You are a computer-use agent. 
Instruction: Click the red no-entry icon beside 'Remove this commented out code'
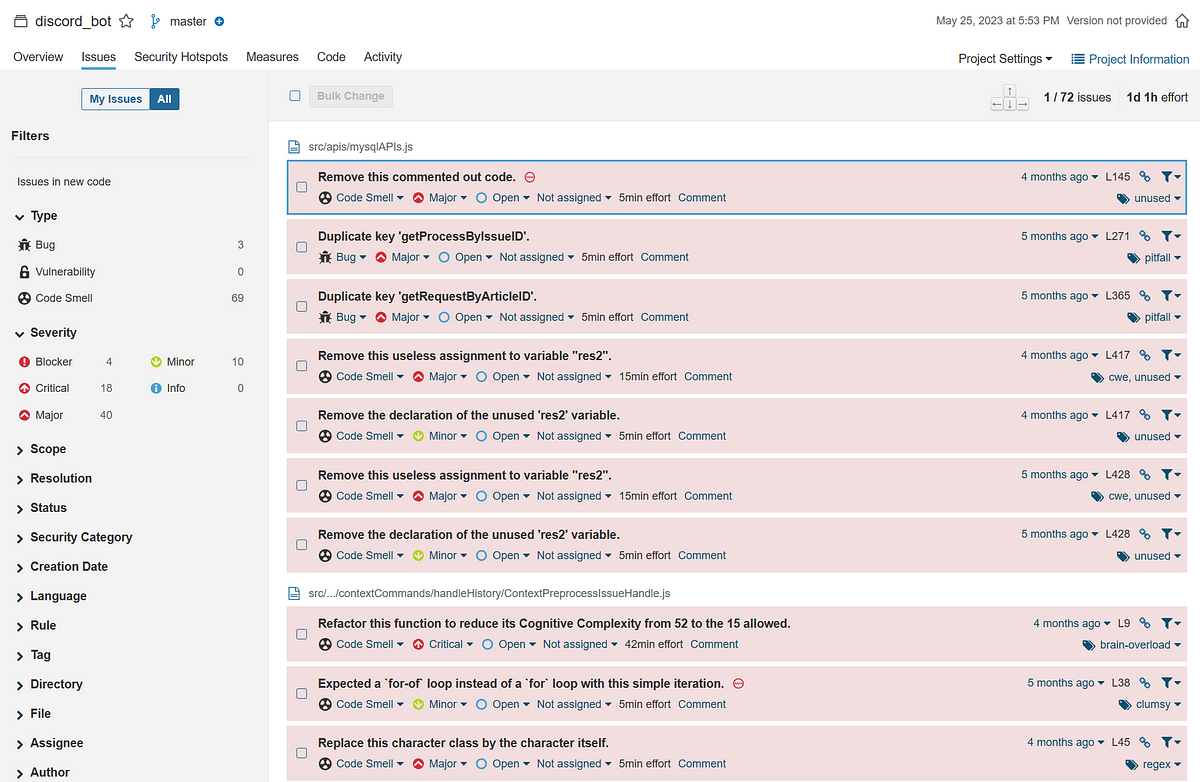[x=530, y=177]
